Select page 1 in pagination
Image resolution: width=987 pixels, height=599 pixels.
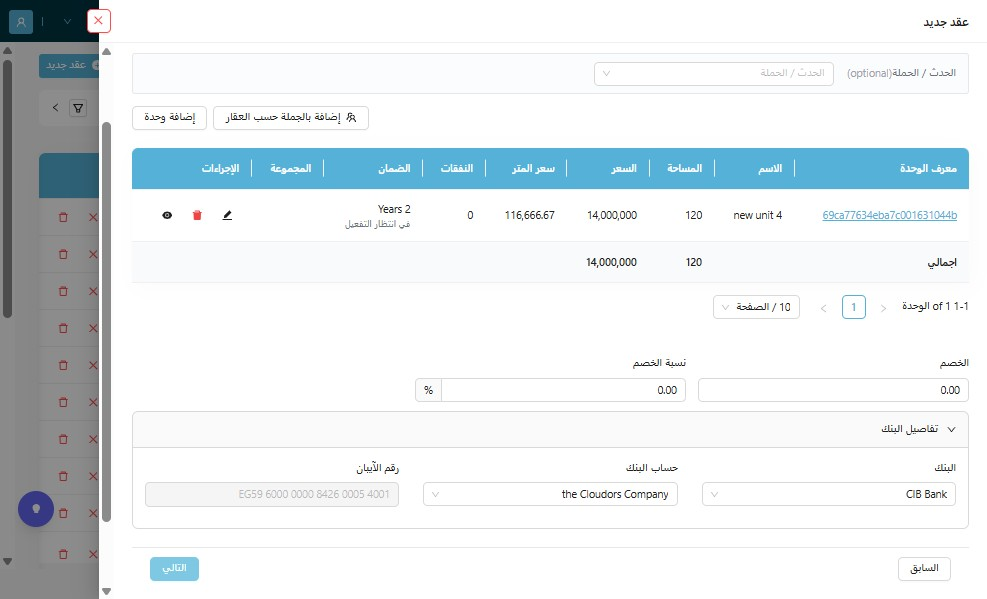click(854, 307)
